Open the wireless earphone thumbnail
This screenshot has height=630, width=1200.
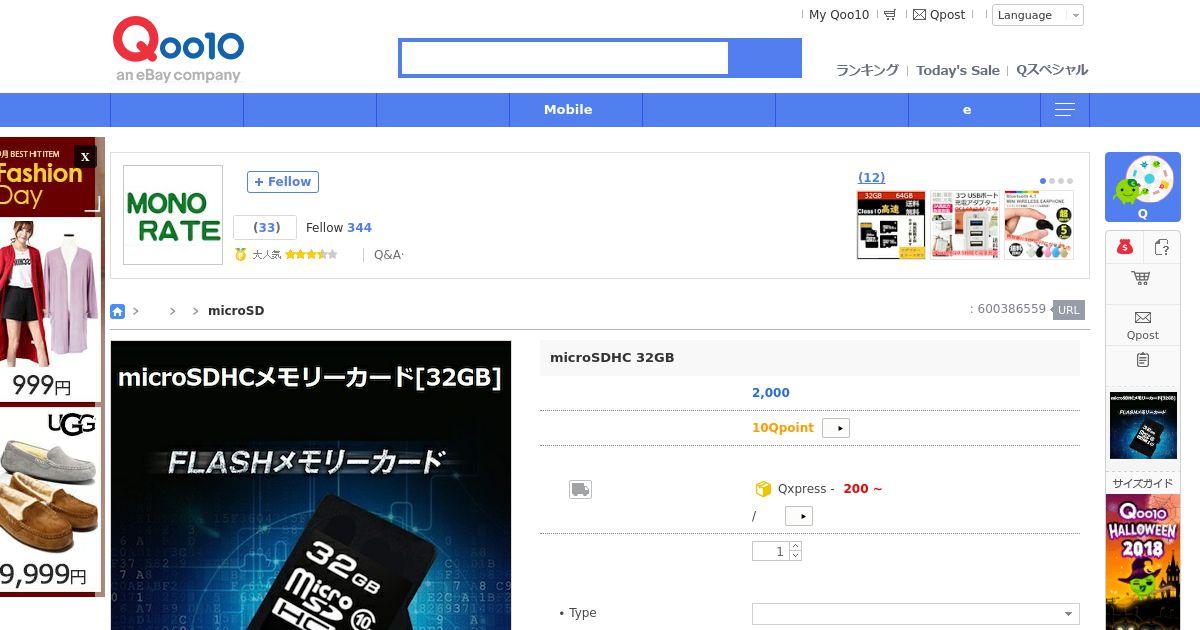tap(1039, 225)
